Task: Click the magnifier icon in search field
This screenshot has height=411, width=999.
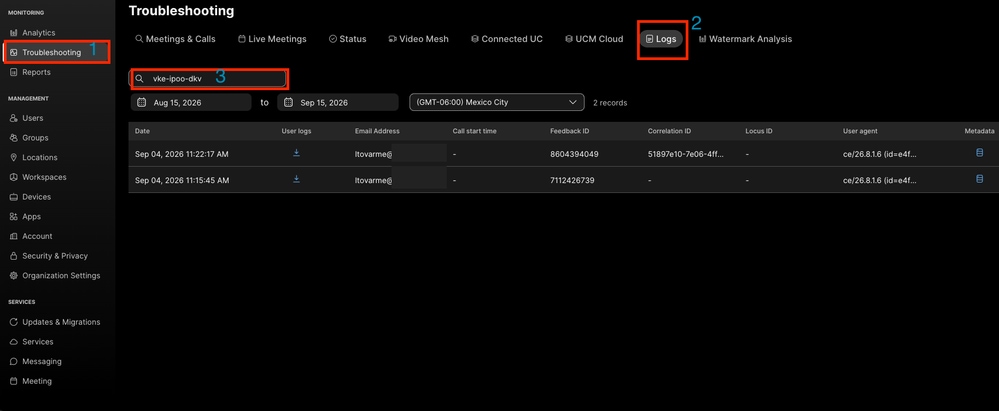Action: point(139,78)
